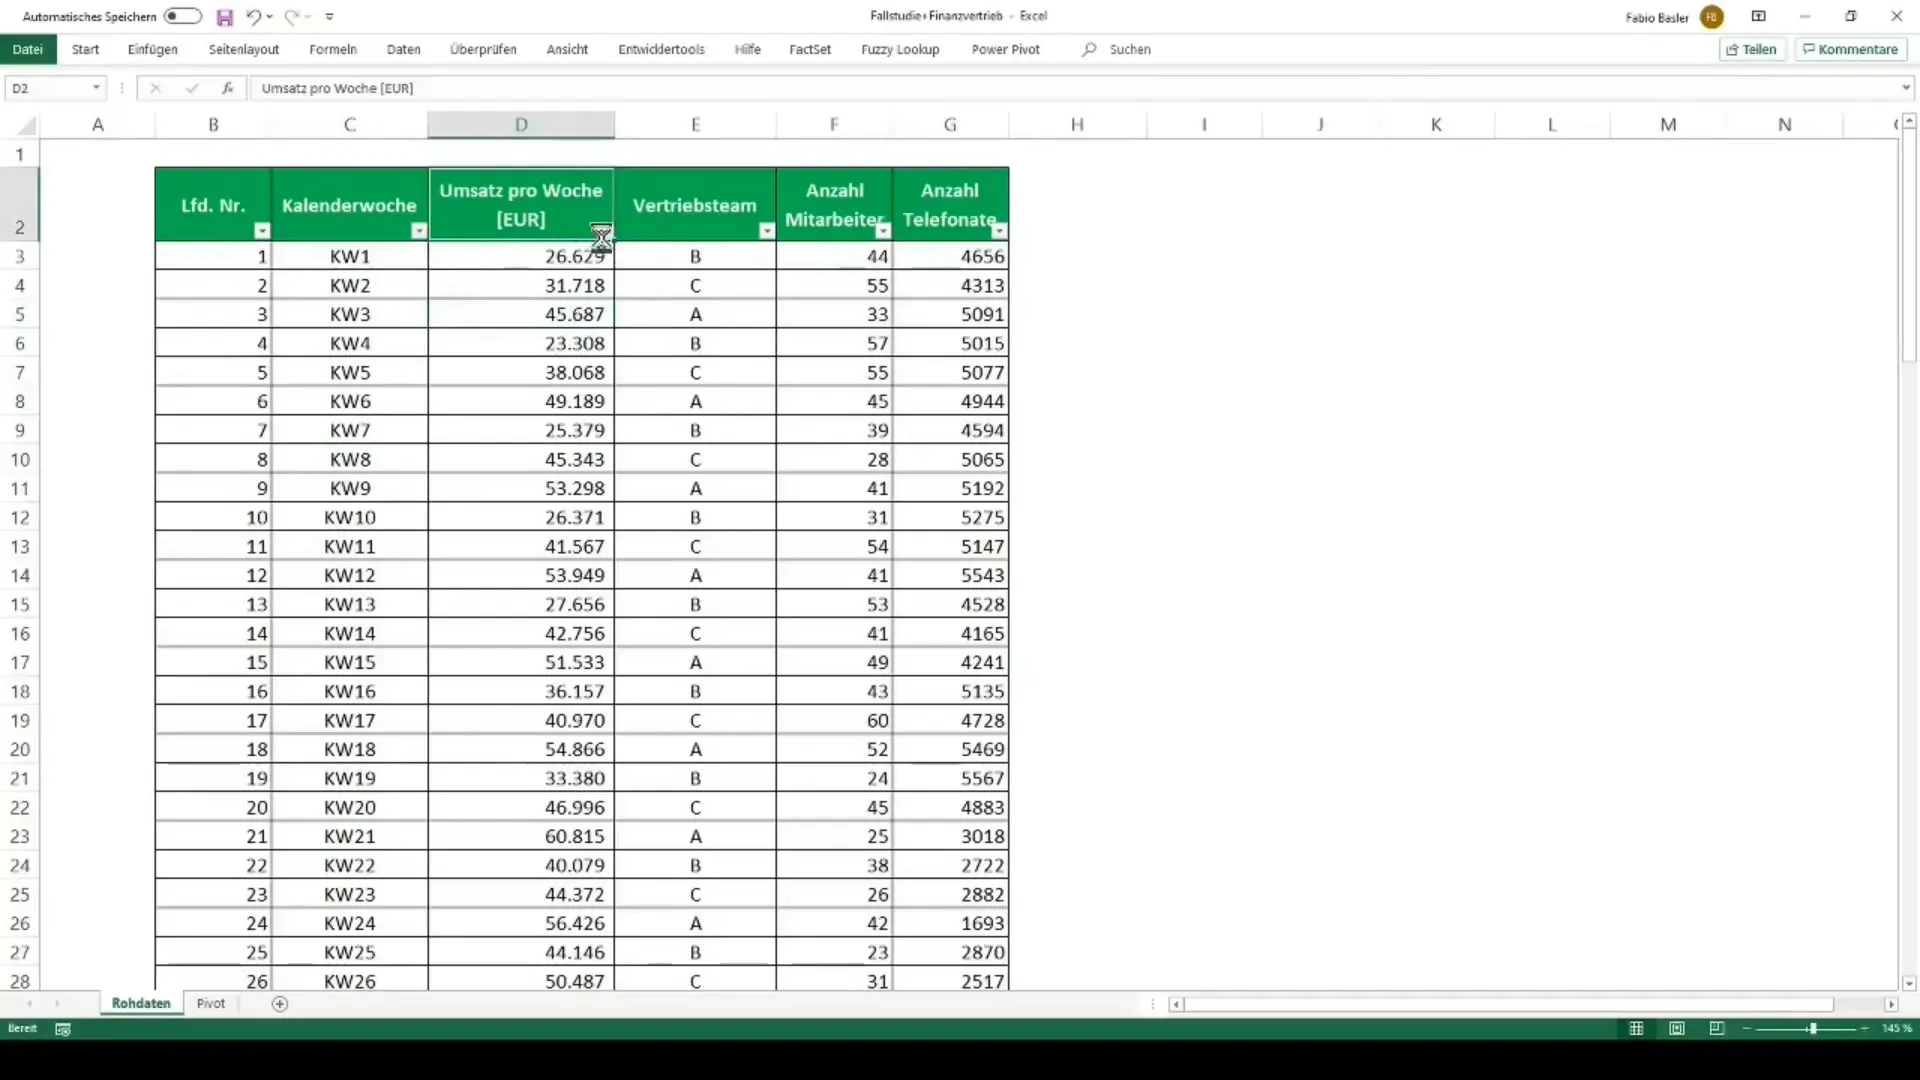Select Normal view icon in status bar
Image resolution: width=1920 pixels, height=1080 pixels.
(x=1636, y=1028)
